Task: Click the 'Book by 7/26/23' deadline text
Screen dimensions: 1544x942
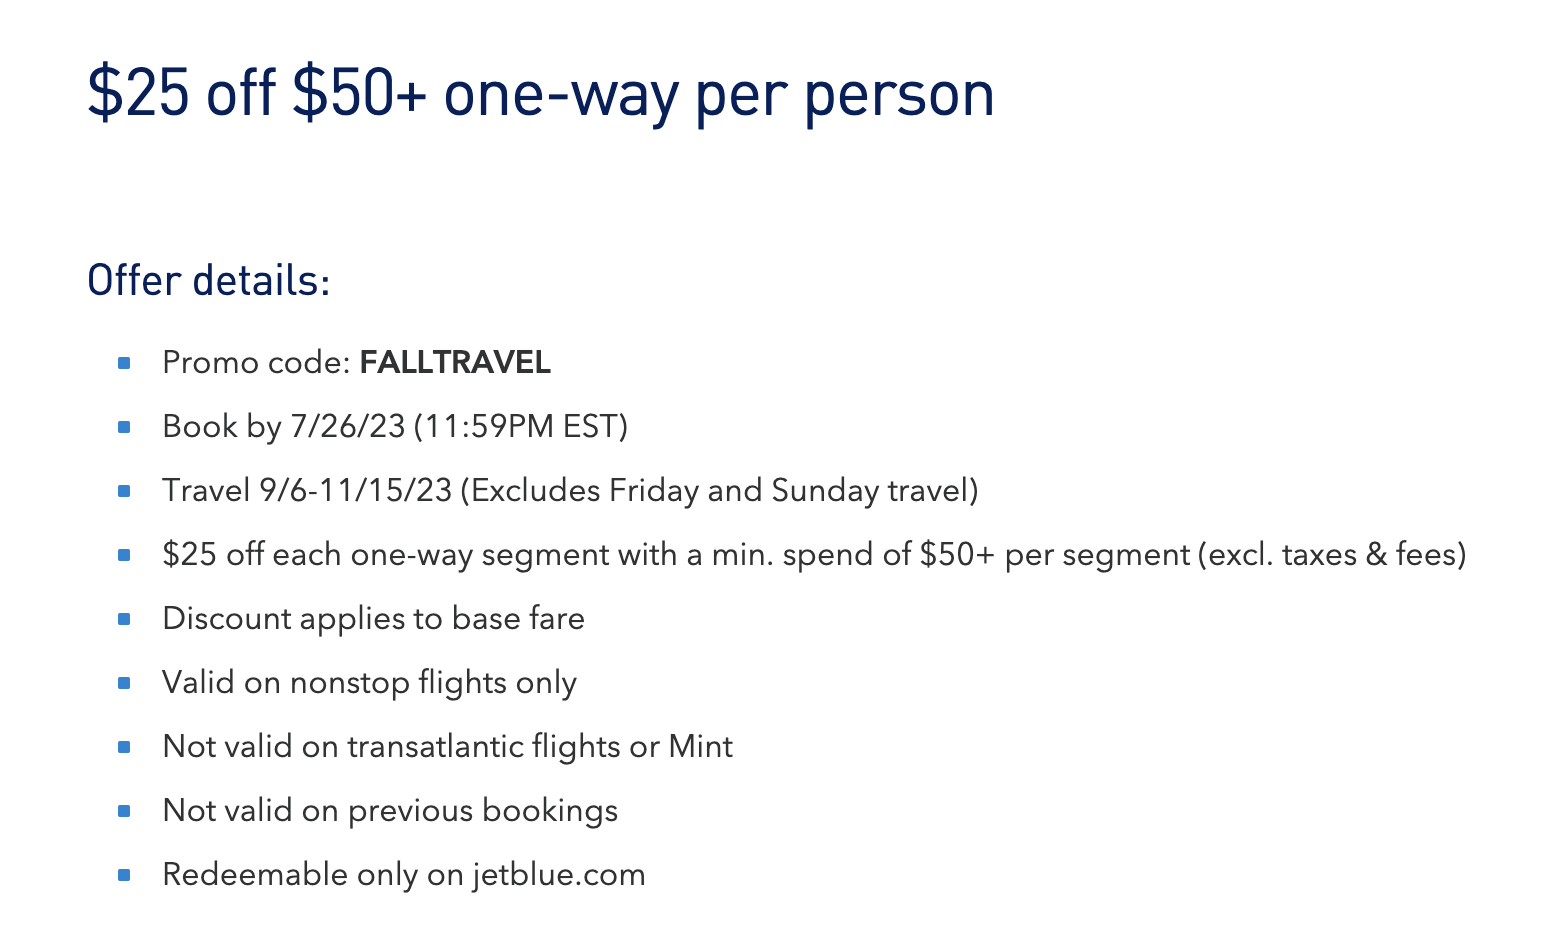Action: pos(283,427)
